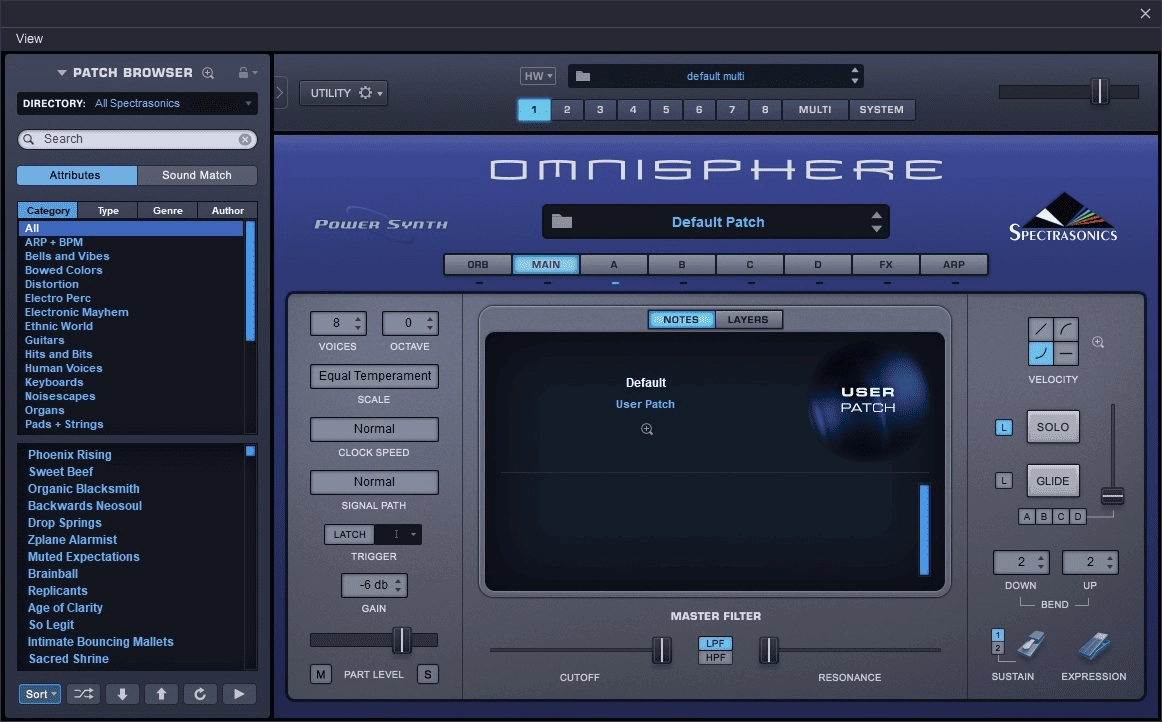Open the SYSTEM page
The height and width of the screenshot is (722, 1162).
click(882, 110)
